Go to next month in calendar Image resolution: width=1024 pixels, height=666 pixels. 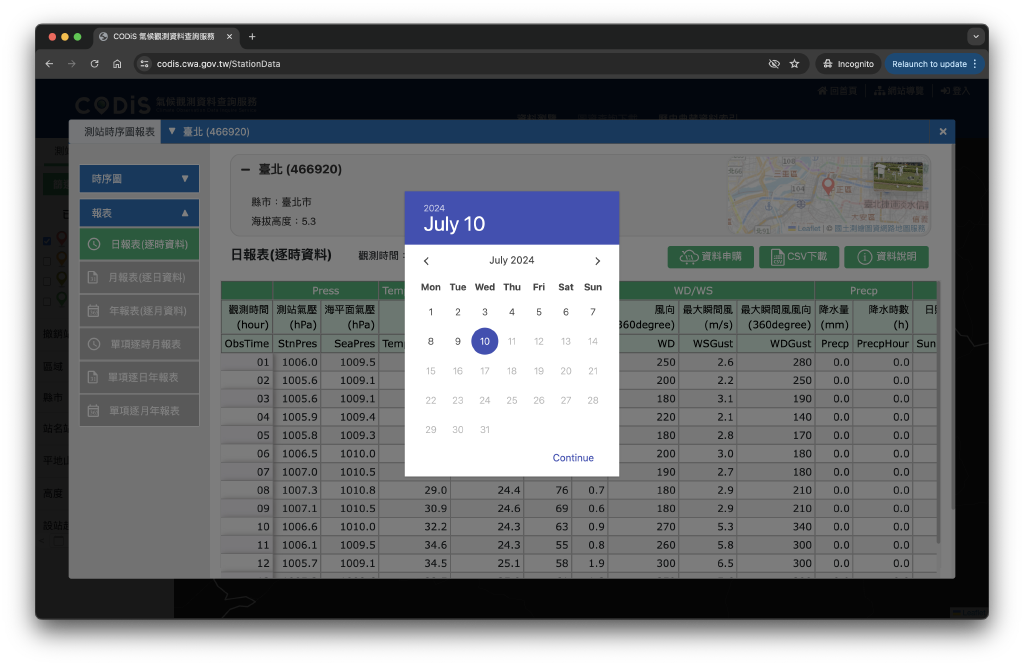[598, 261]
